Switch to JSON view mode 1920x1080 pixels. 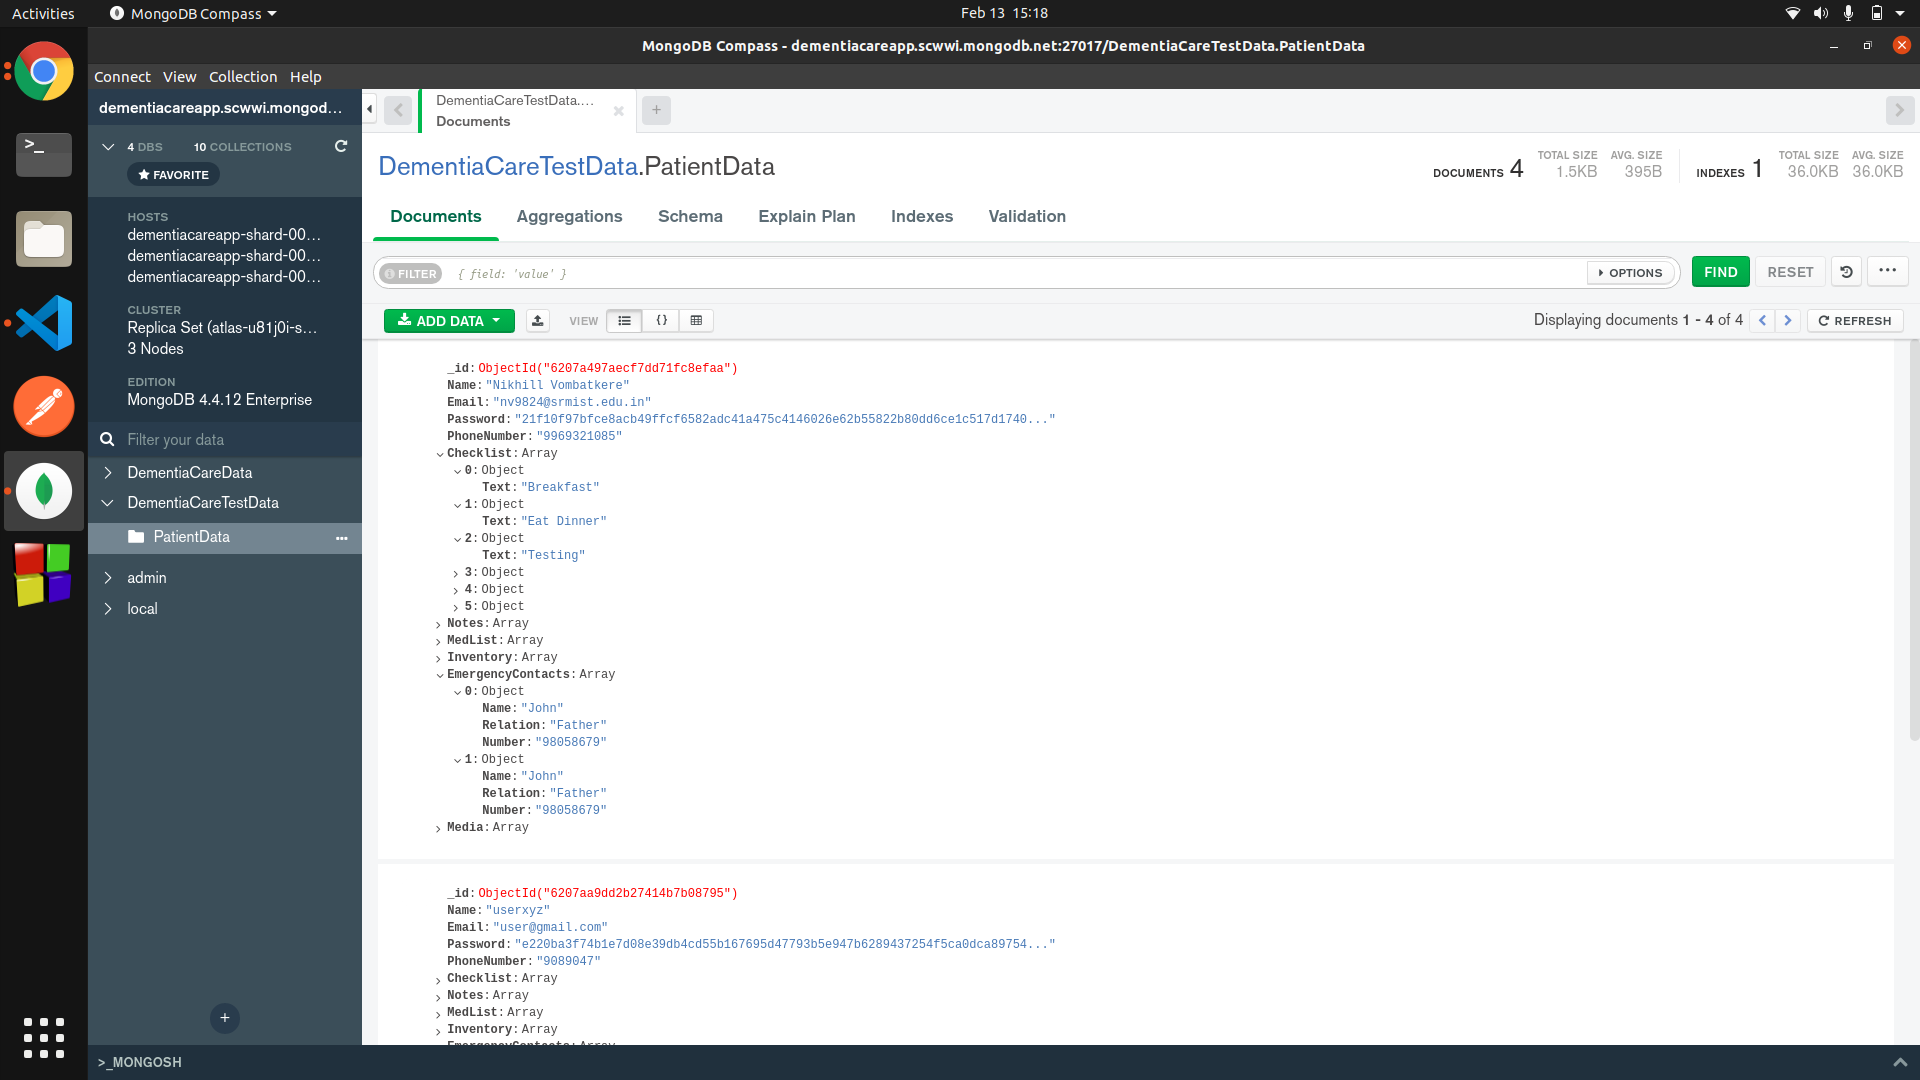point(661,321)
